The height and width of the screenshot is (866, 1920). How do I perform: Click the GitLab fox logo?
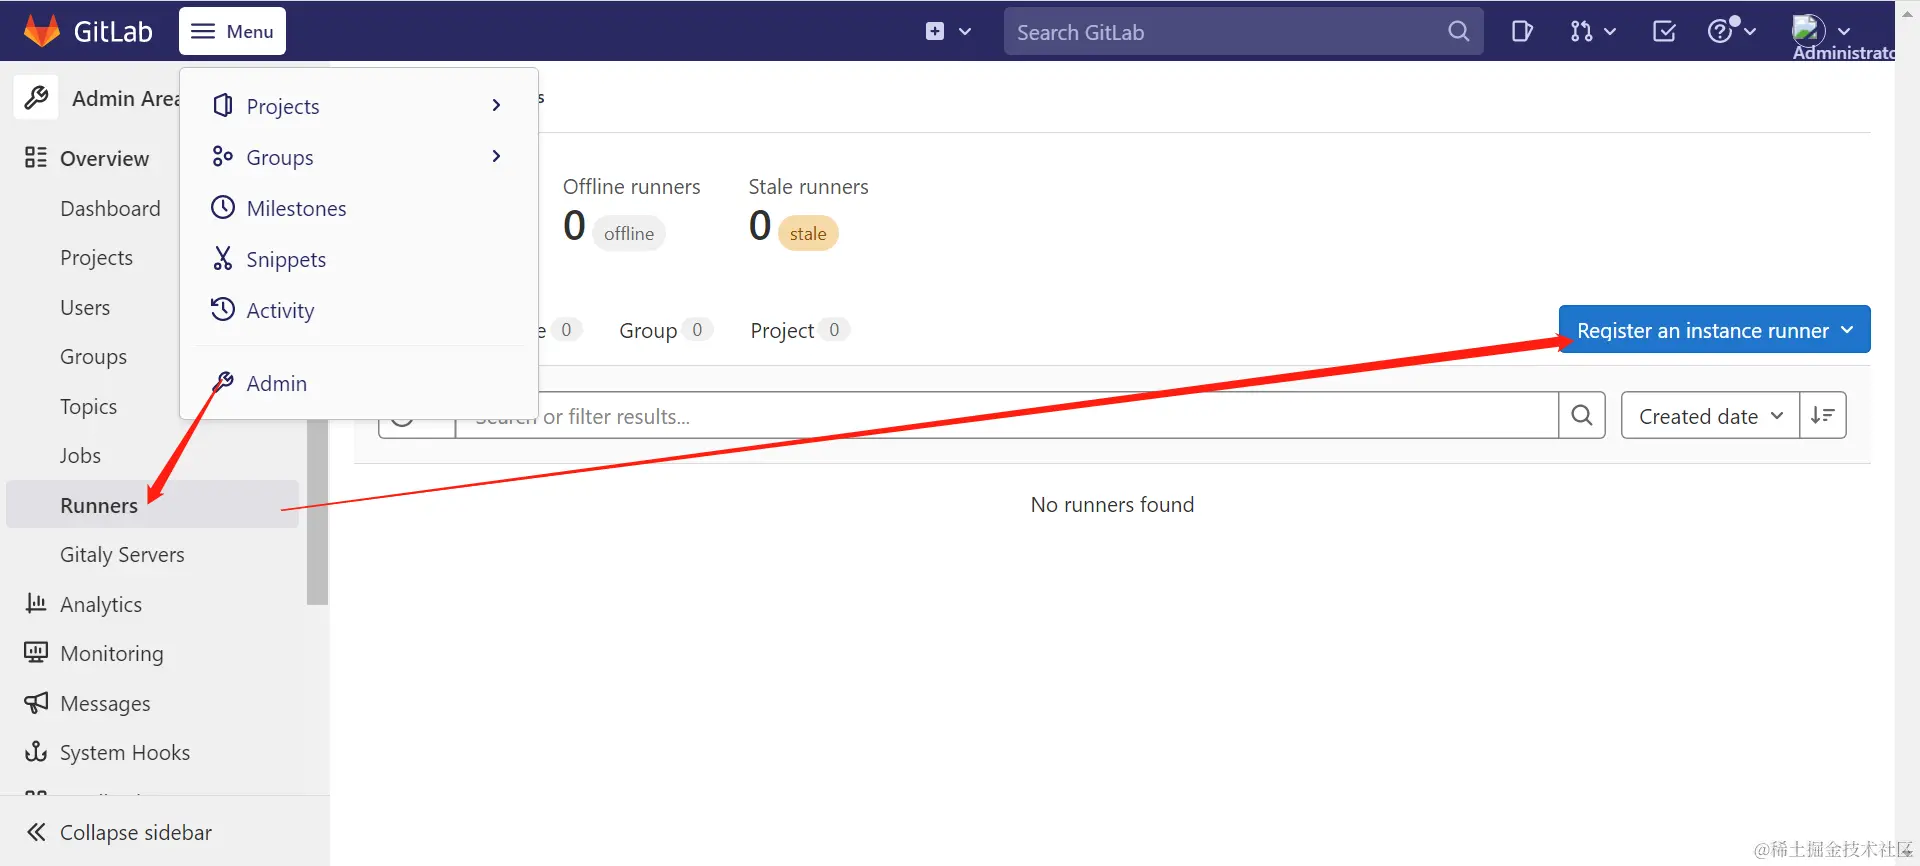[42, 31]
